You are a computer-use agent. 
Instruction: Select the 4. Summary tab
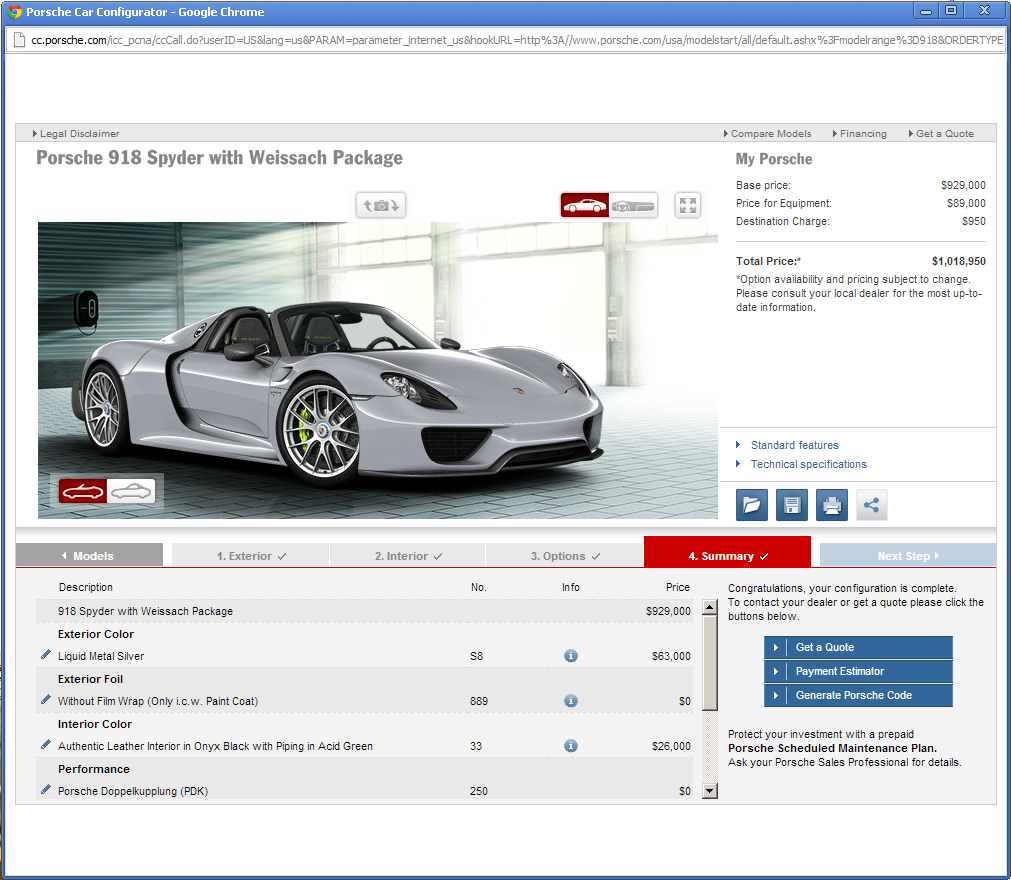pos(727,552)
